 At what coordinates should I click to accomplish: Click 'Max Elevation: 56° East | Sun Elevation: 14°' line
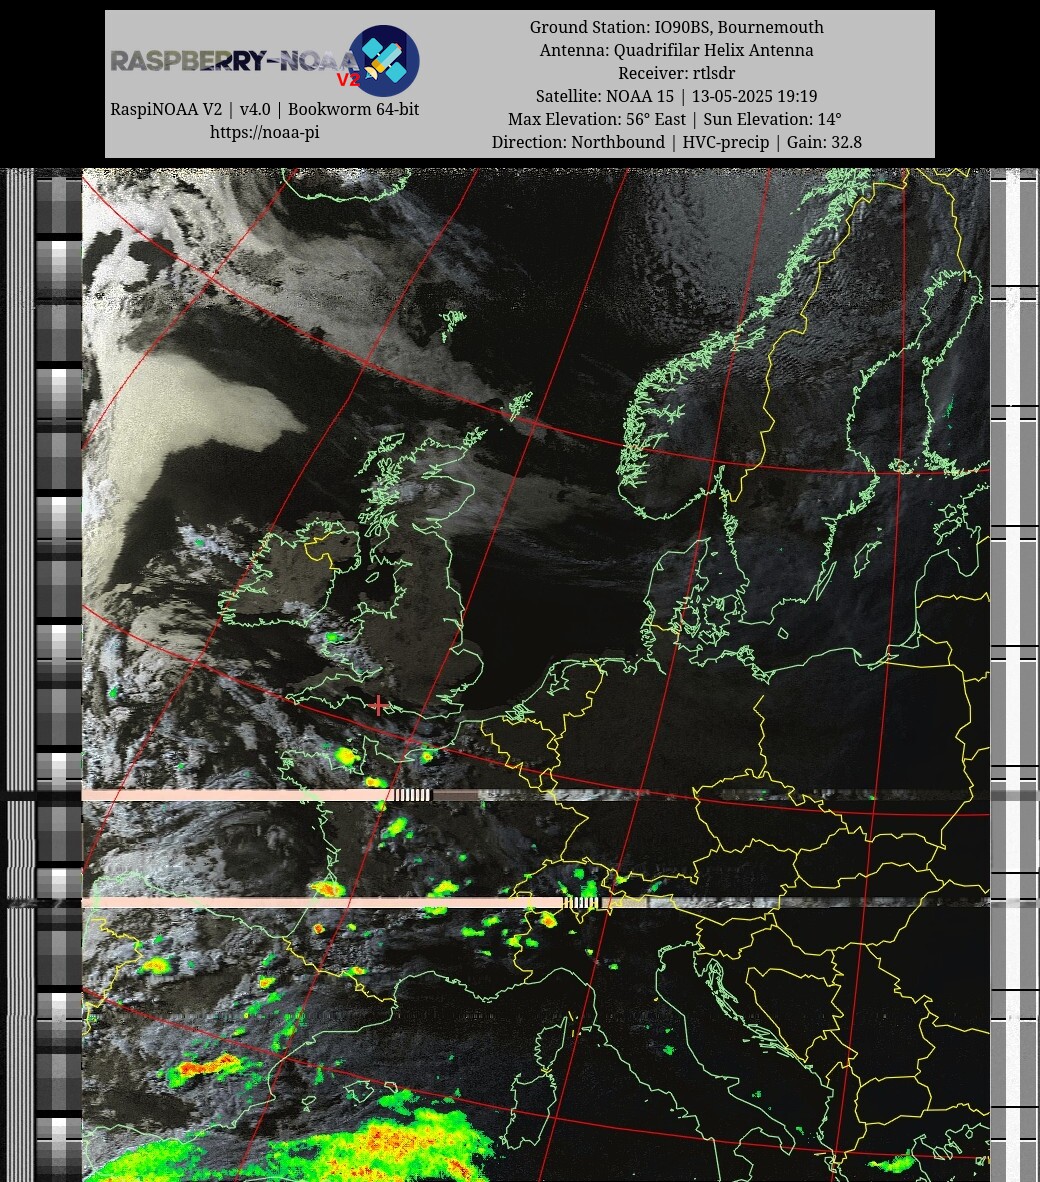point(674,119)
